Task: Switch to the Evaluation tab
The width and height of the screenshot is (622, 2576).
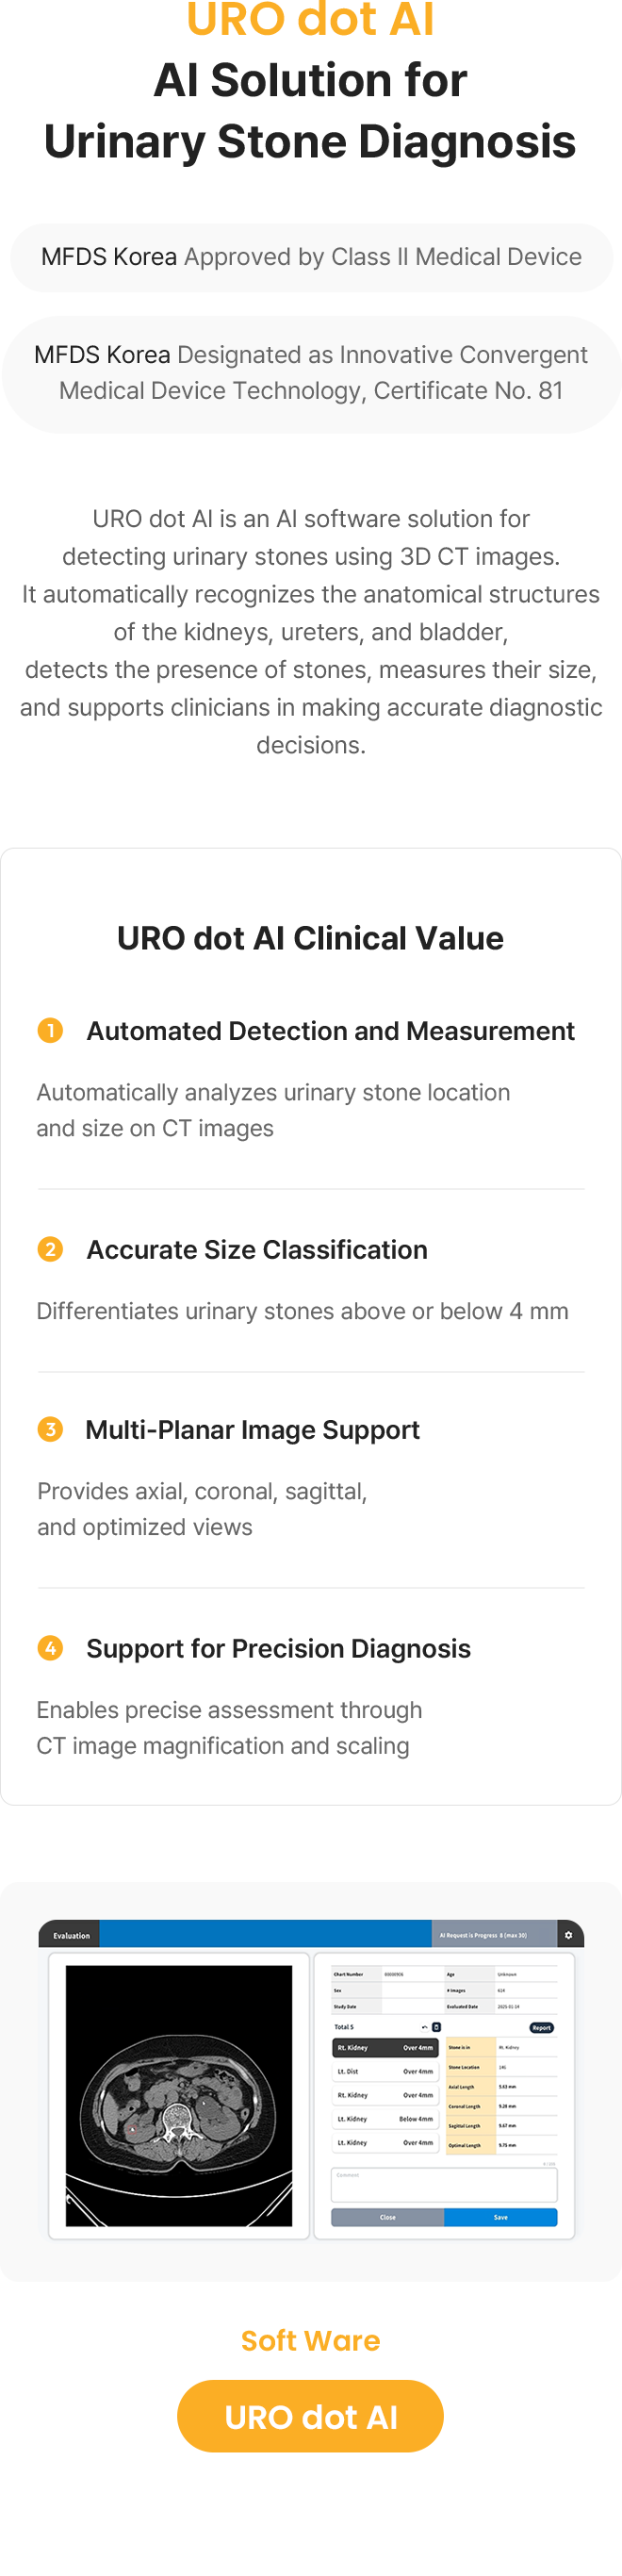Action: (71, 1935)
